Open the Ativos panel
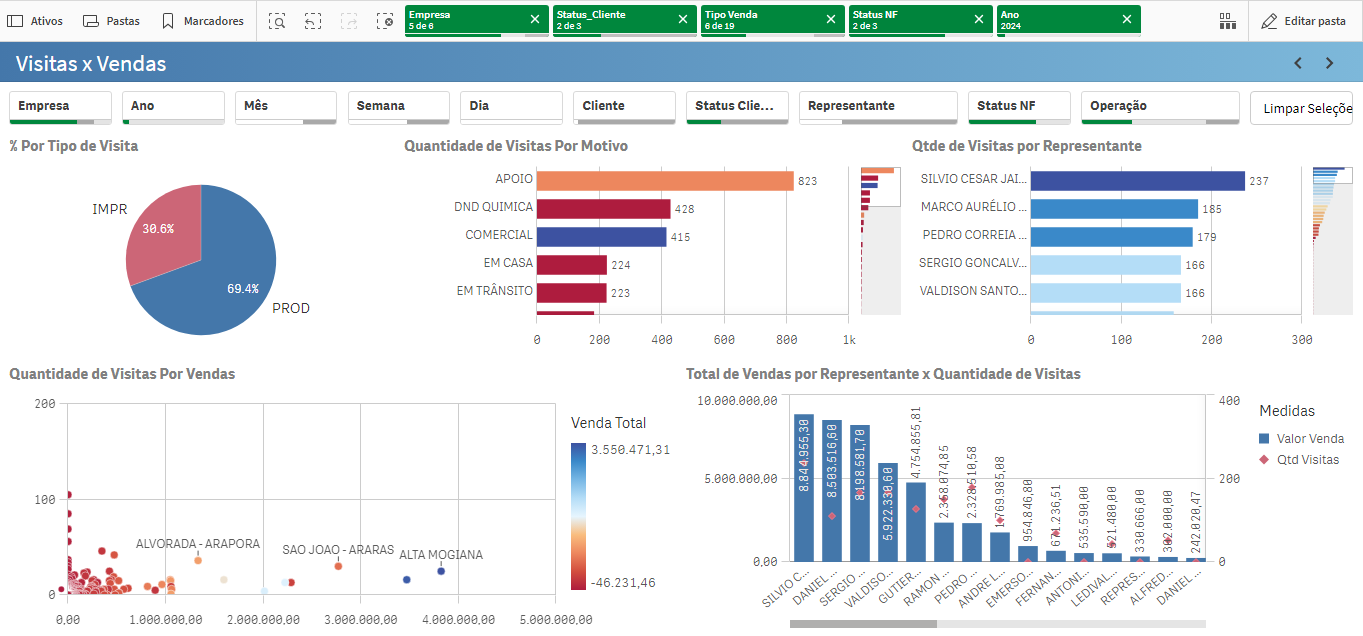 (x=35, y=21)
